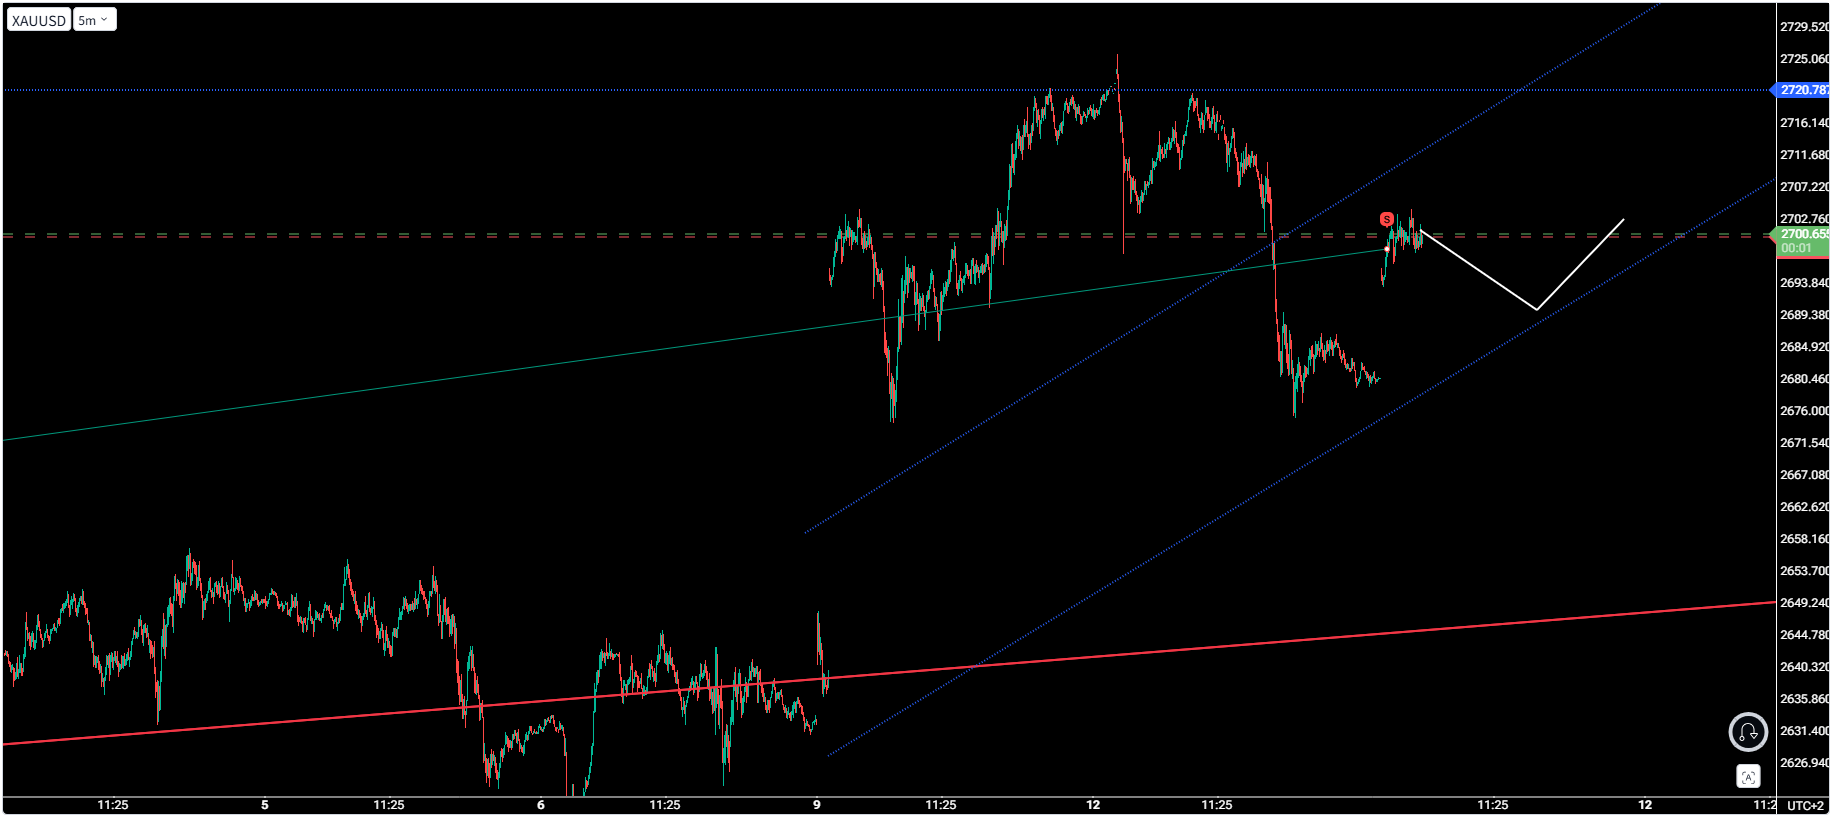Viewport: 1832px width, 817px height.
Task: Click the green 2700.655 current price label
Action: 1803,234
